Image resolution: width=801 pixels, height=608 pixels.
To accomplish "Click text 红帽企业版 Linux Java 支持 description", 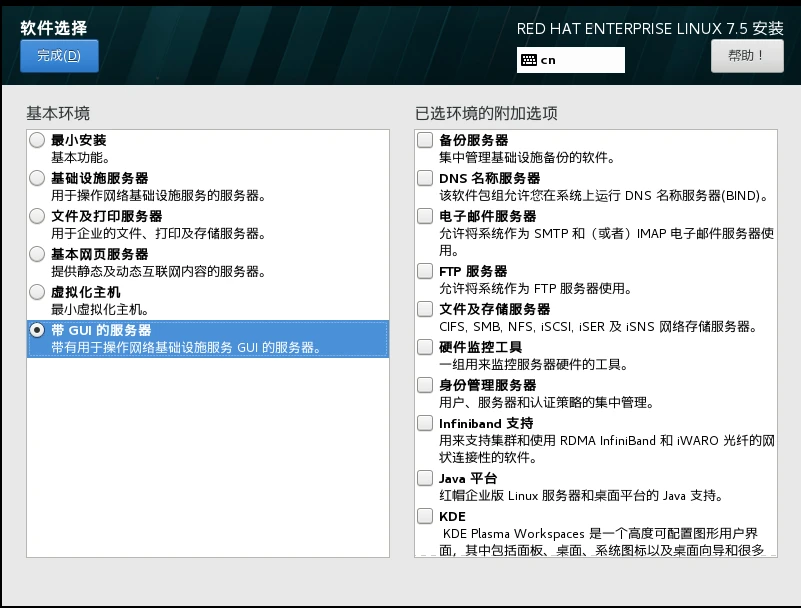I will (x=581, y=496).
